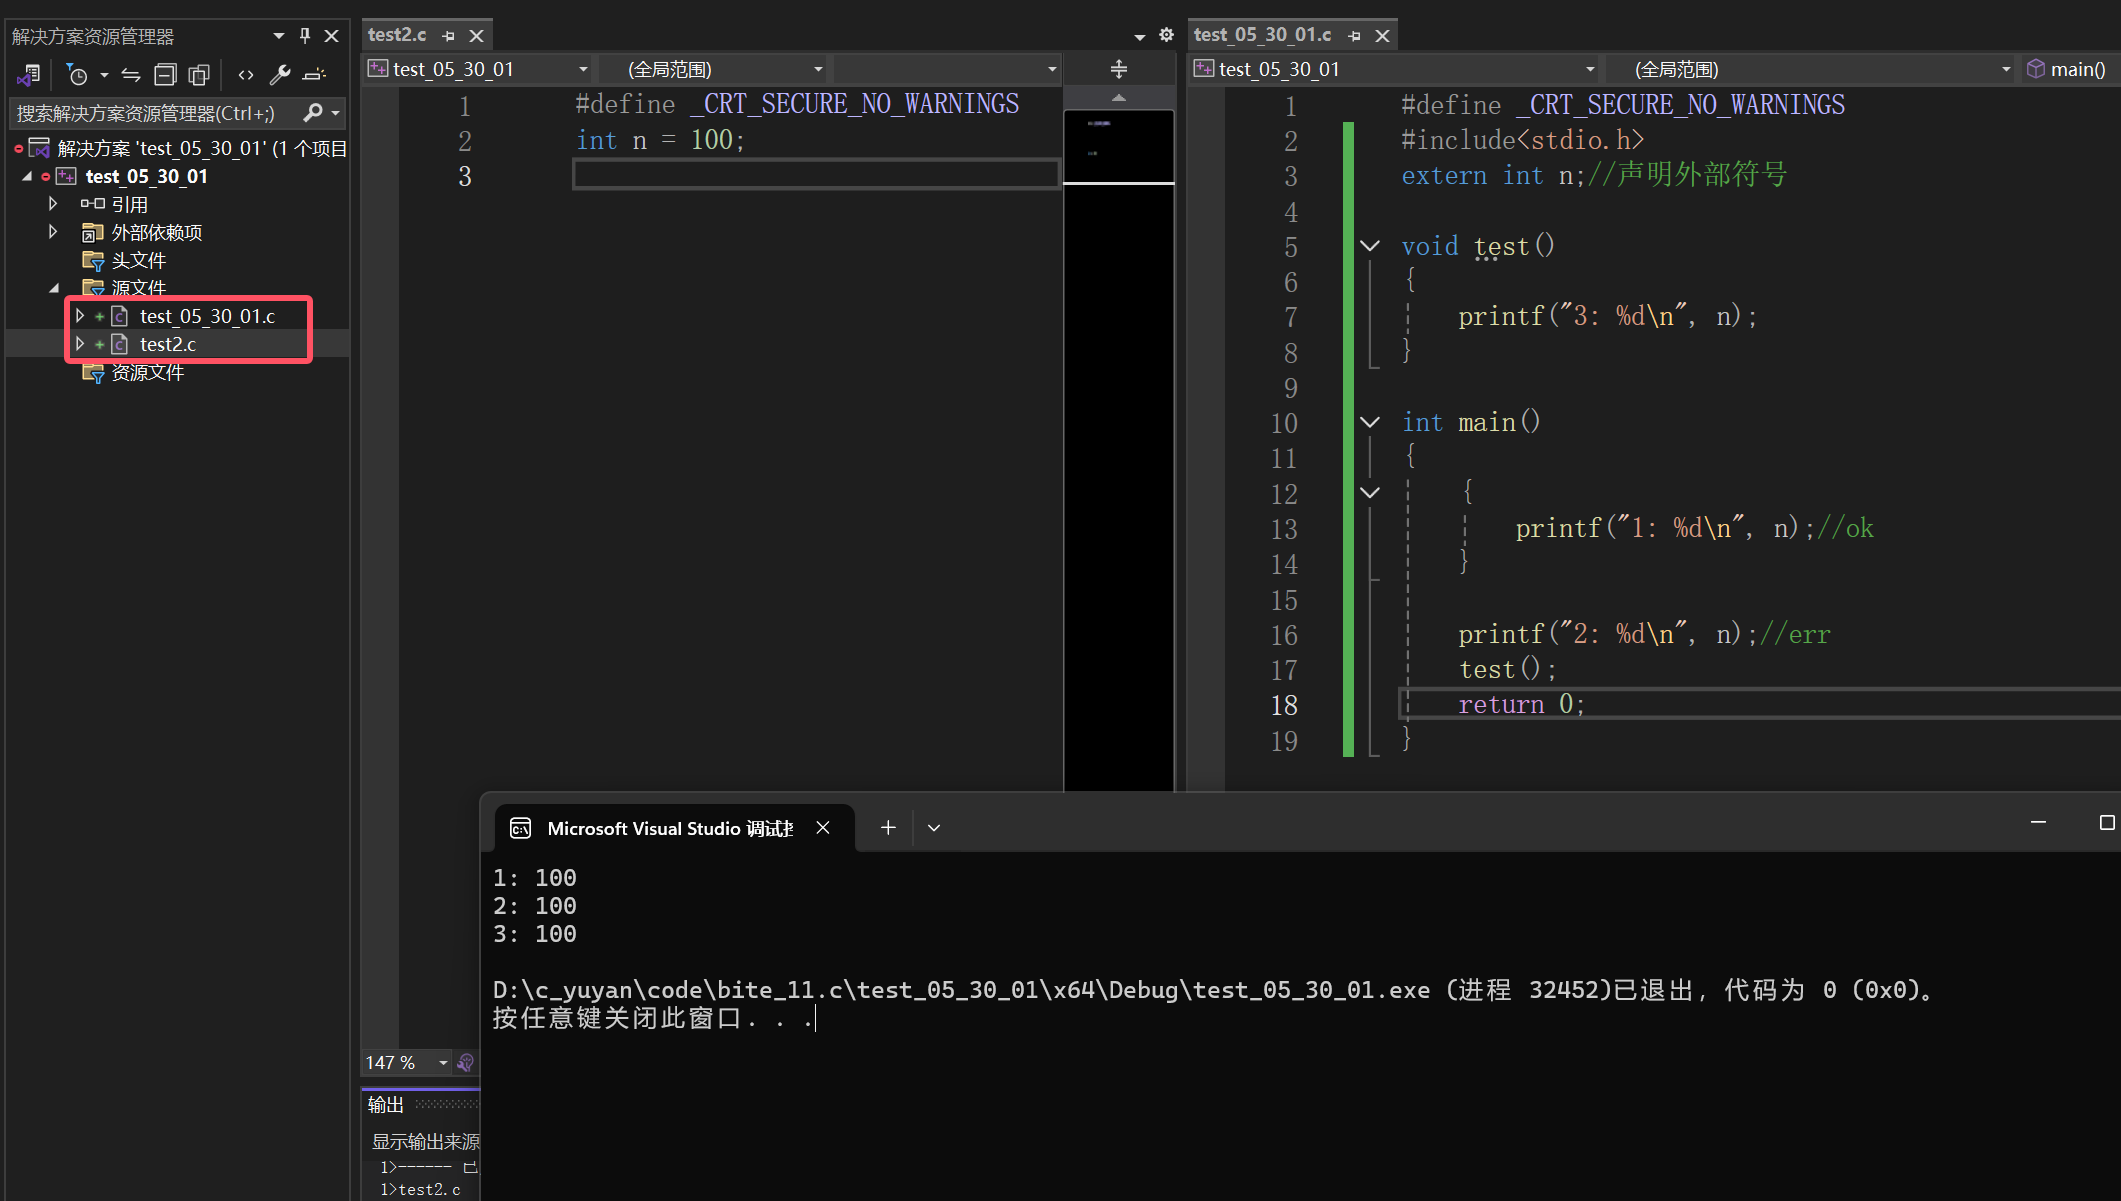Pin the Solution Explorer panel
Image resolution: width=2121 pixels, height=1201 pixels.
pyautogui.click(x=305, y=36)
